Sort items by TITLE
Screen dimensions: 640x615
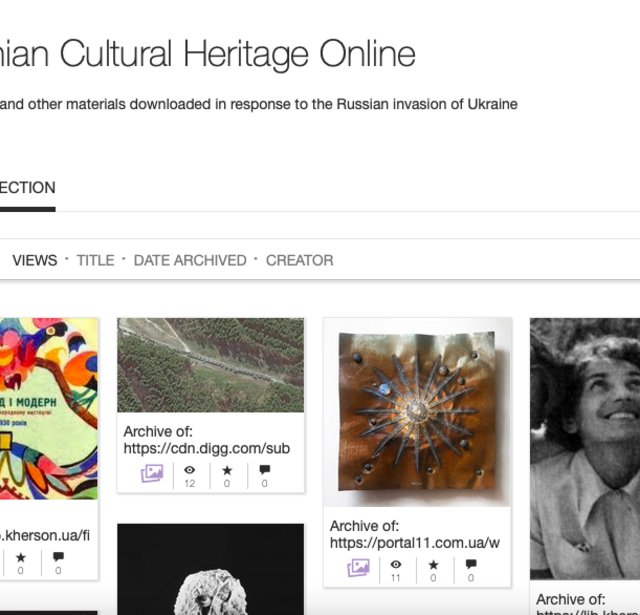click(x=96, y=260)
